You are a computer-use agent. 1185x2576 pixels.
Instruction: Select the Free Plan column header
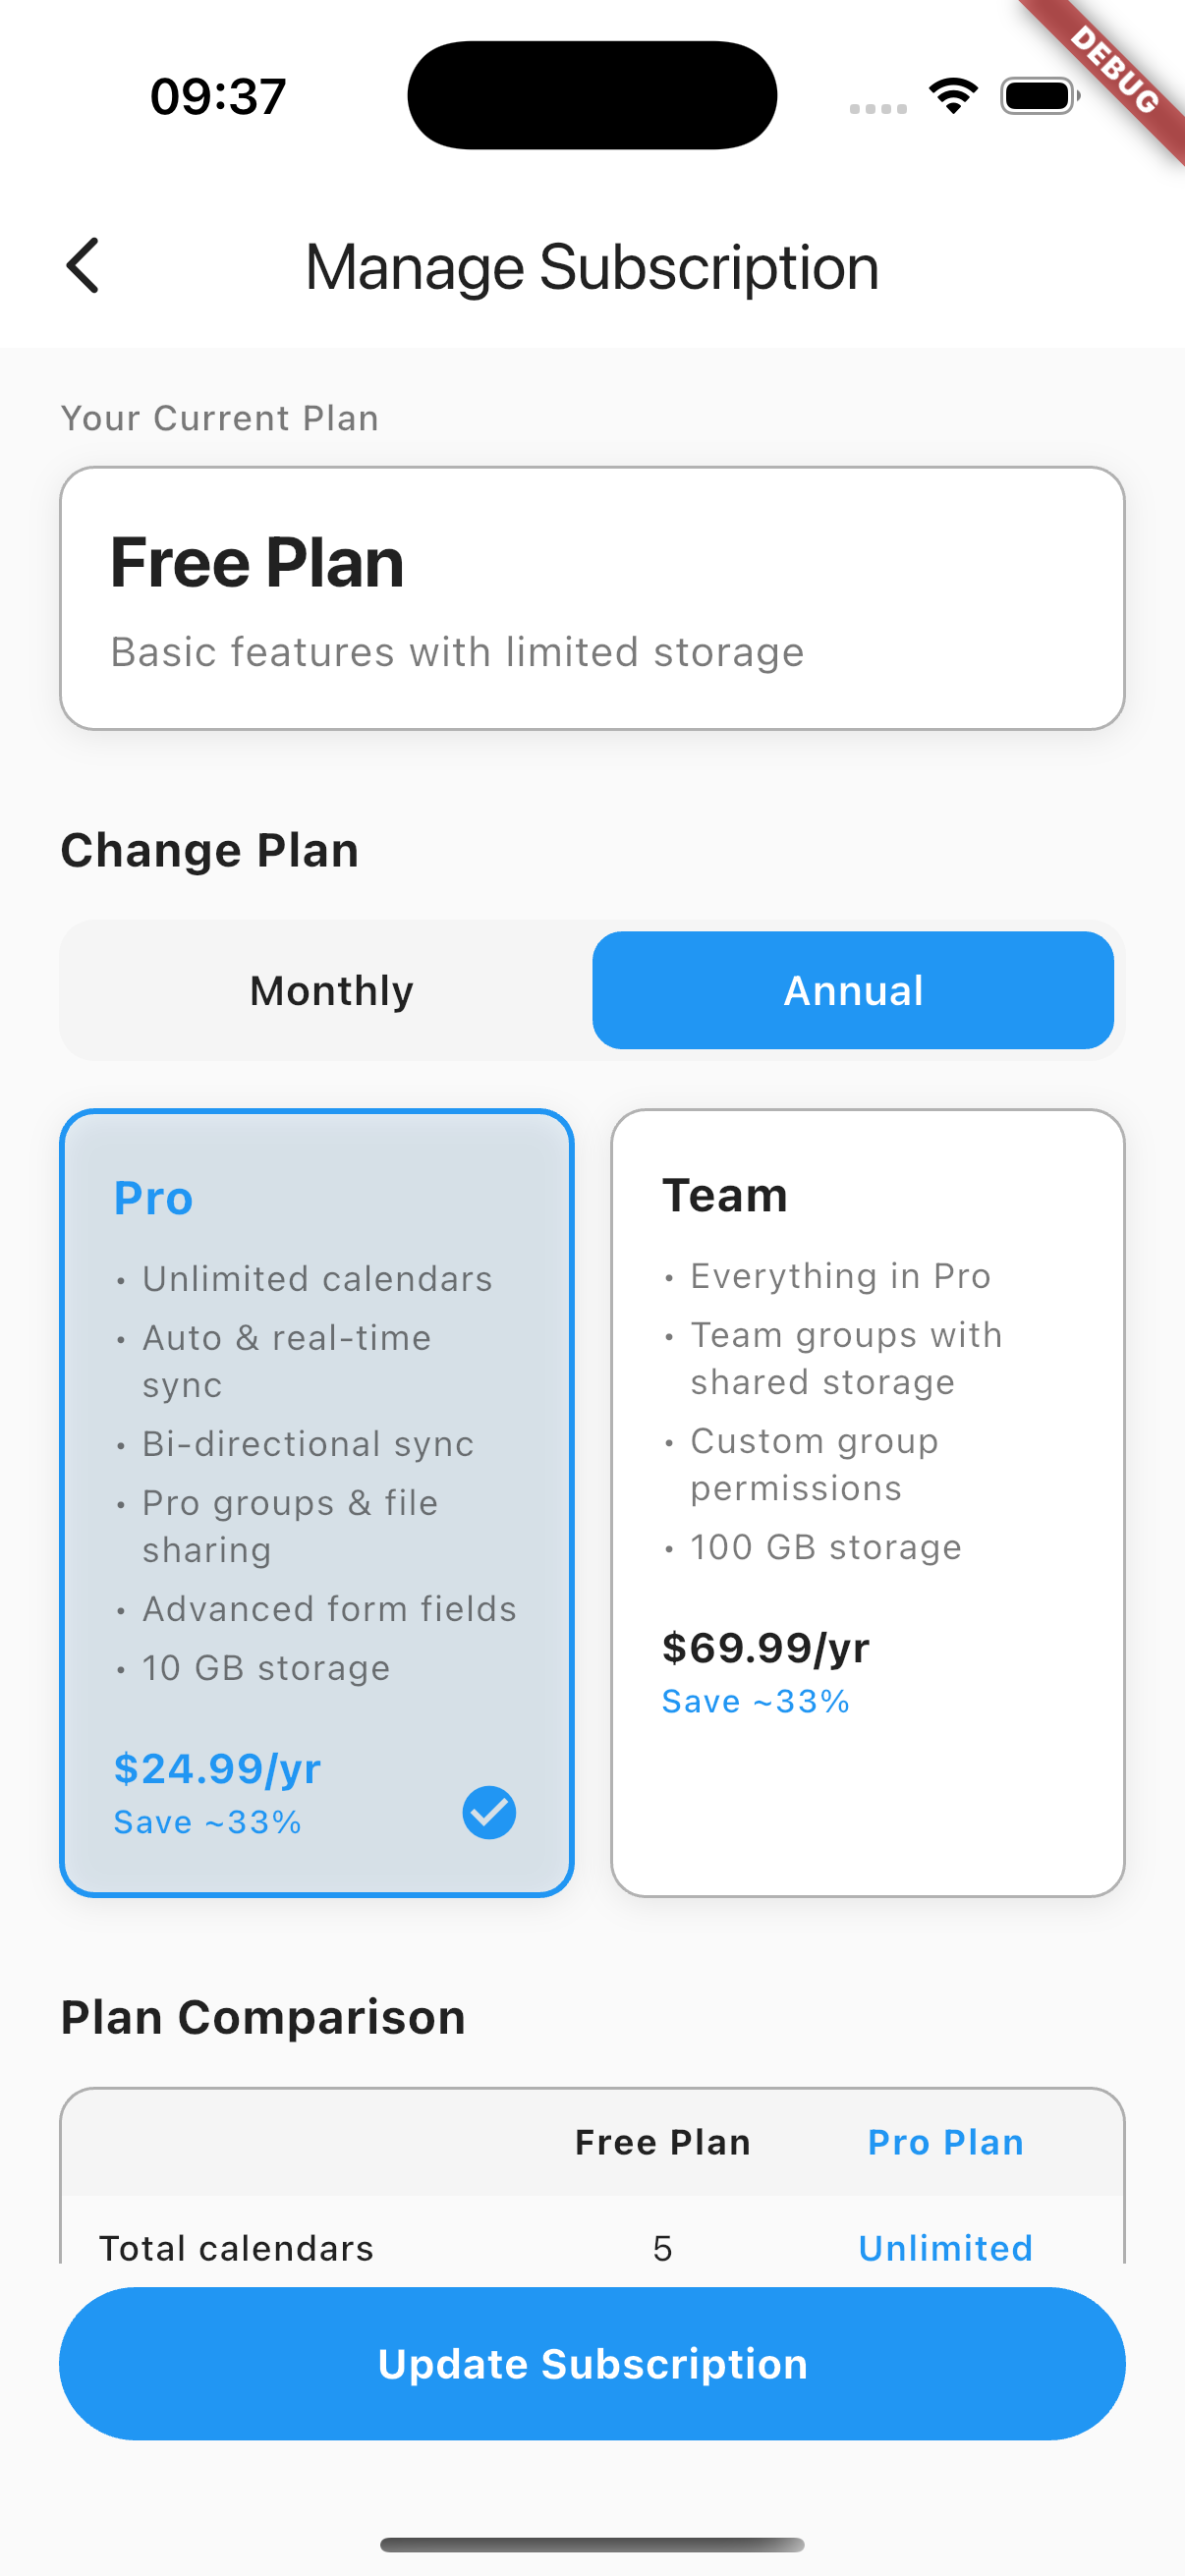(663, 2143)
